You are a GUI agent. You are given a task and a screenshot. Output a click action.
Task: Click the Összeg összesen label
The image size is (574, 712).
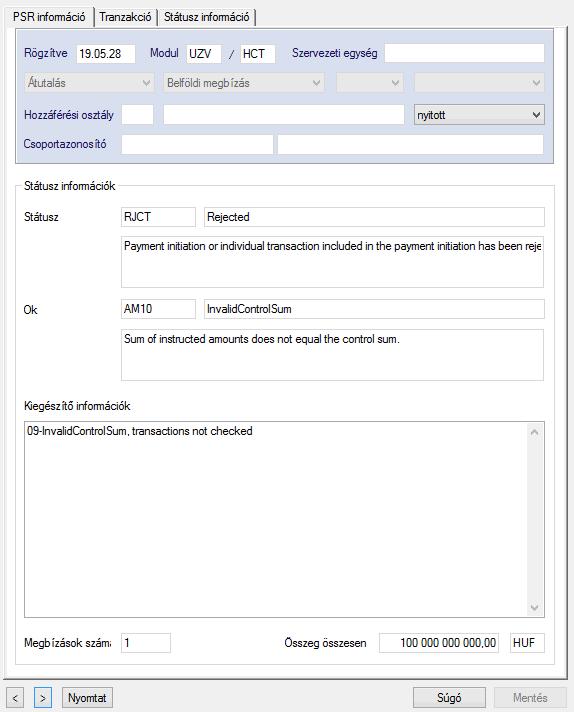tap(325, 643)
